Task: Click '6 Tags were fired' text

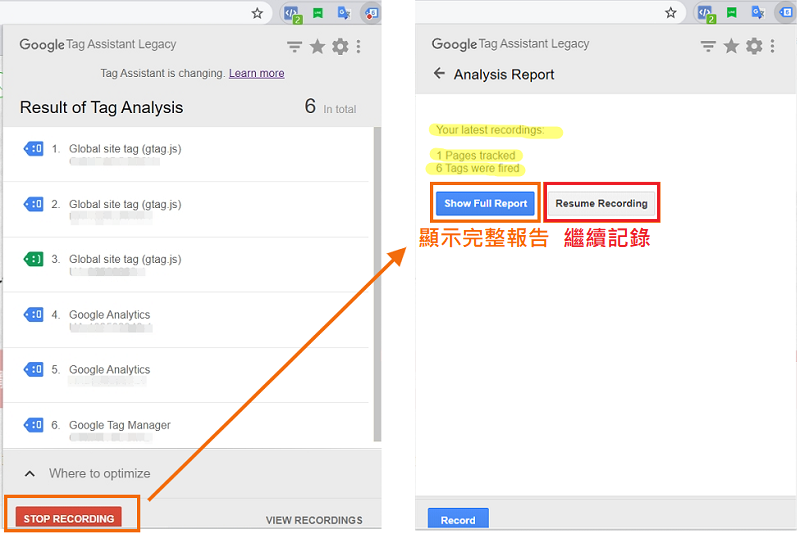Action: click(x=477, y=168)
